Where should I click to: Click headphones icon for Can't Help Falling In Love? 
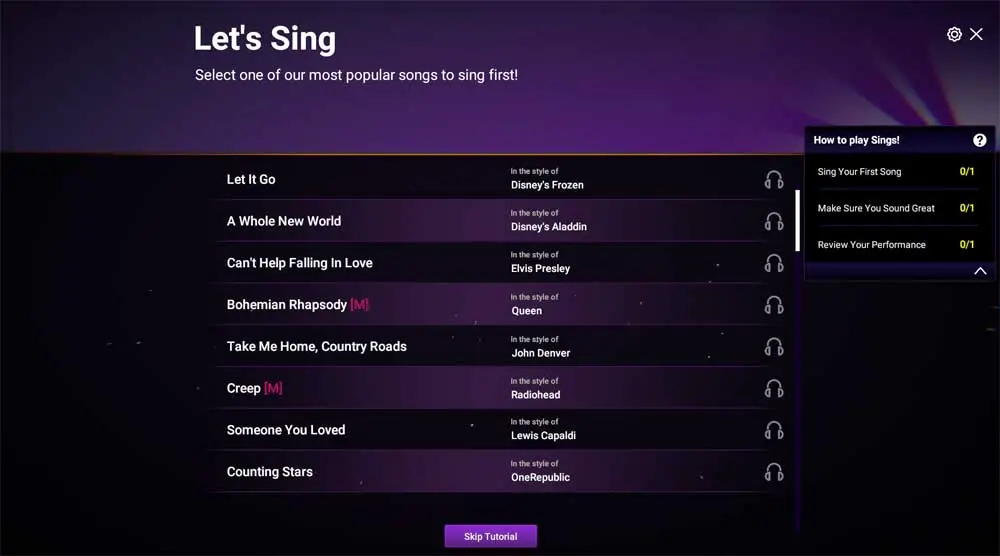pyautogui.click(x=773, y=263)
